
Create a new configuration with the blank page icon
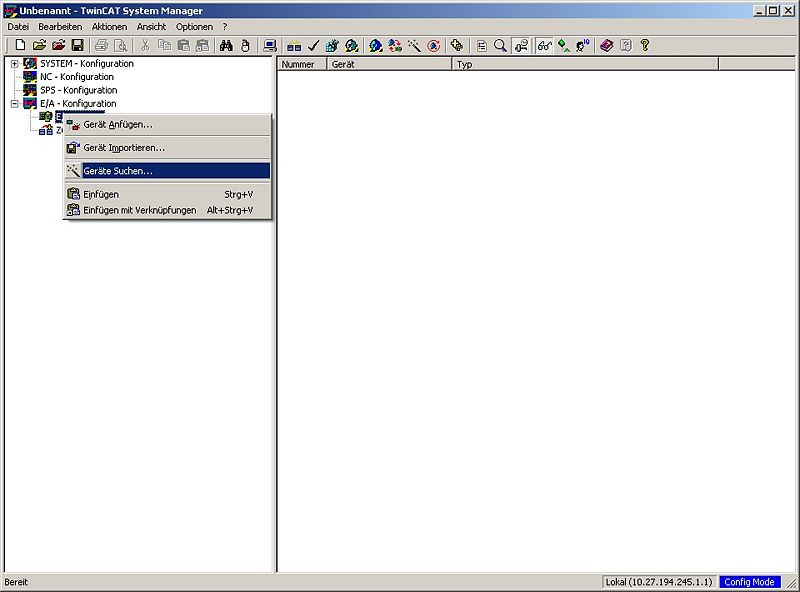coord(20,45)
